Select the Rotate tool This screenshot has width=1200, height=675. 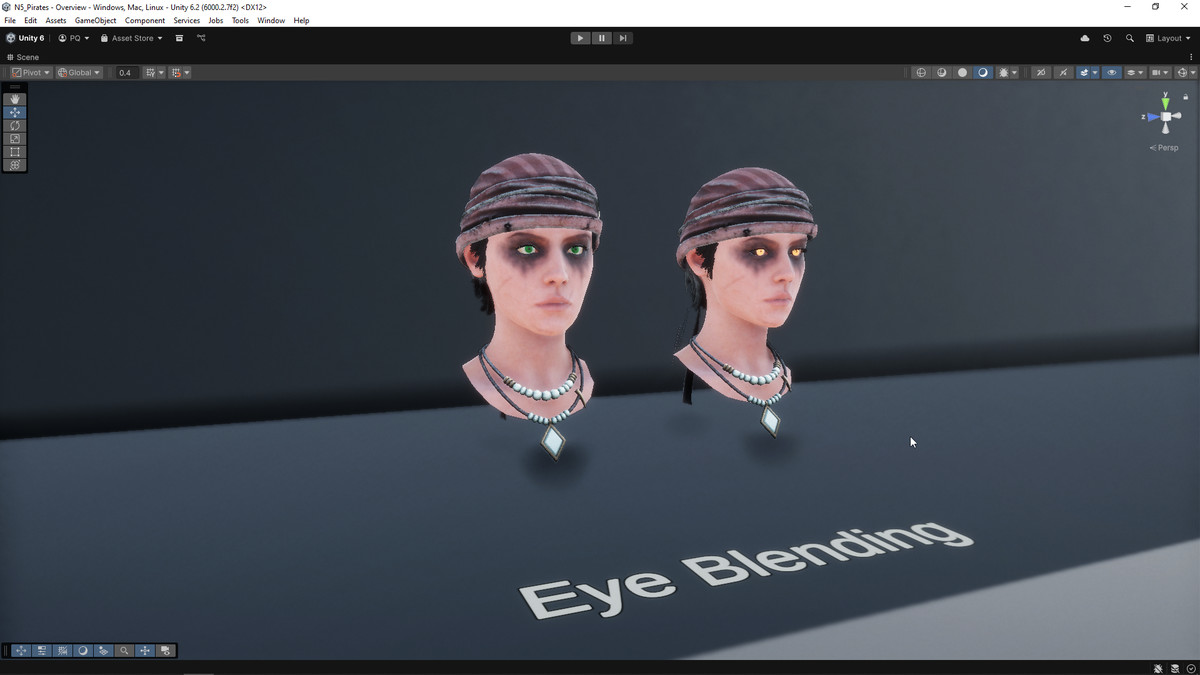point(14,125)
